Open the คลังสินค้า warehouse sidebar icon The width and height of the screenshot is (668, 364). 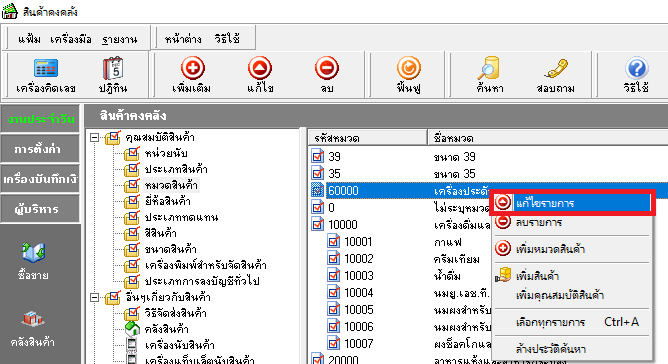click(32, 319)
